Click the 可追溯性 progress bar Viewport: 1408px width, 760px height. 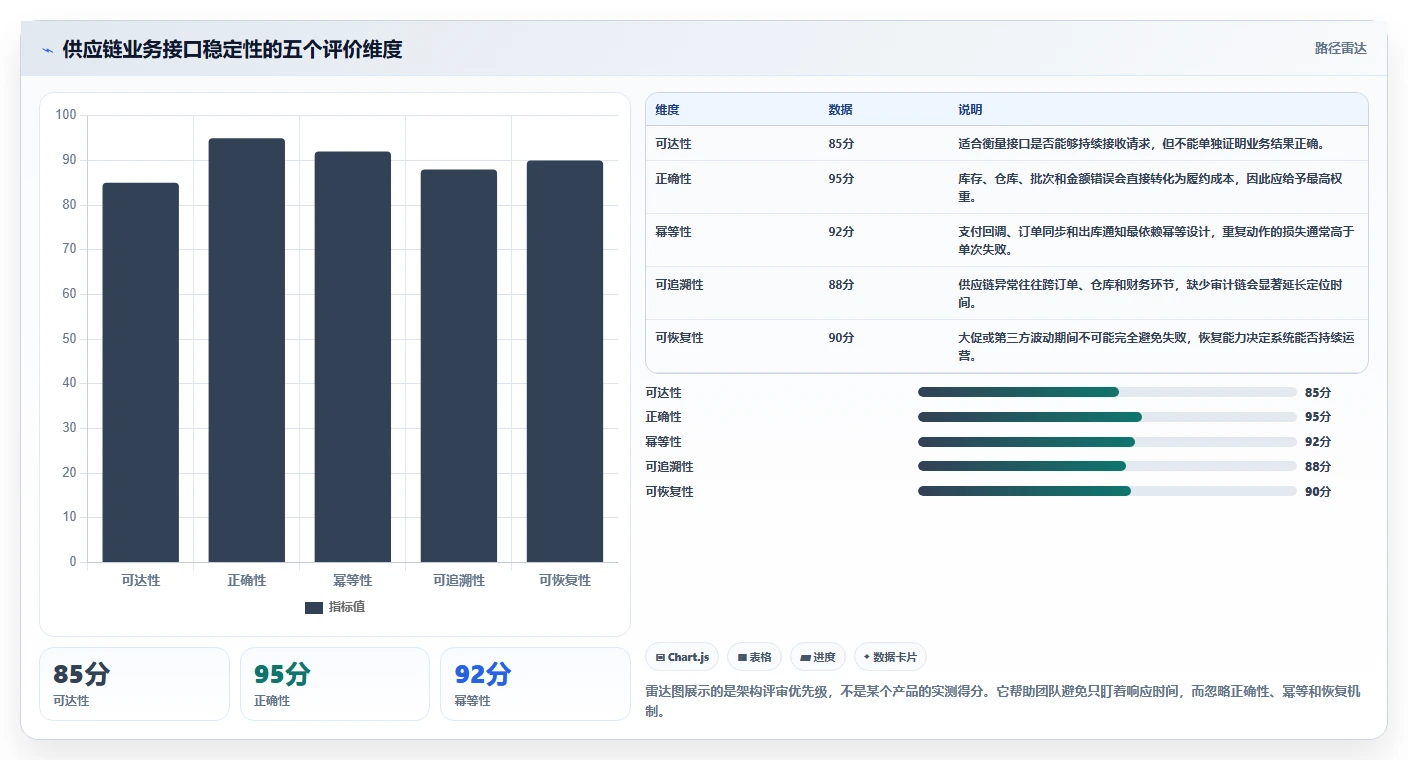pyautogui.click(x=1107, y=466)
